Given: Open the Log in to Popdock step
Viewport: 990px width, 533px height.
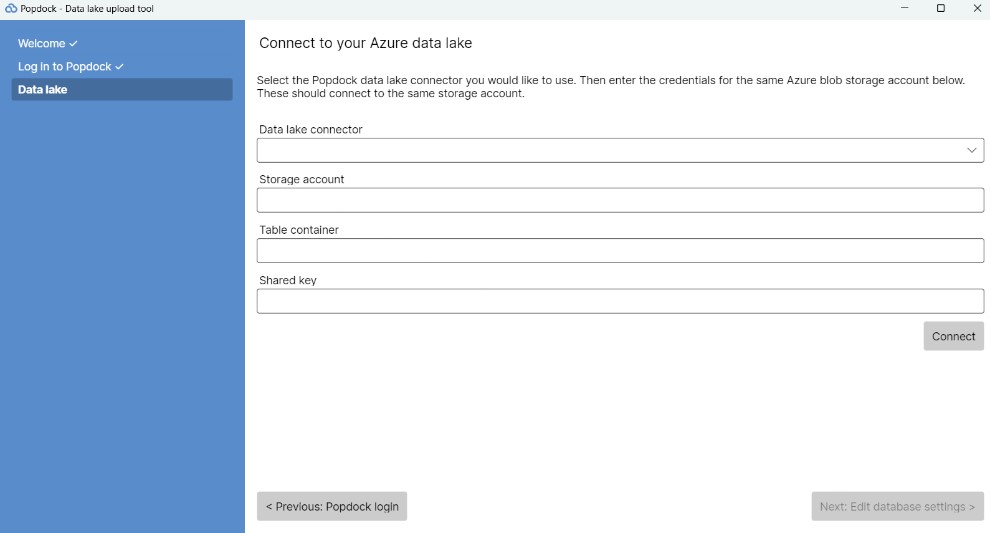Looking at the screenshot, I should [70, 66].
